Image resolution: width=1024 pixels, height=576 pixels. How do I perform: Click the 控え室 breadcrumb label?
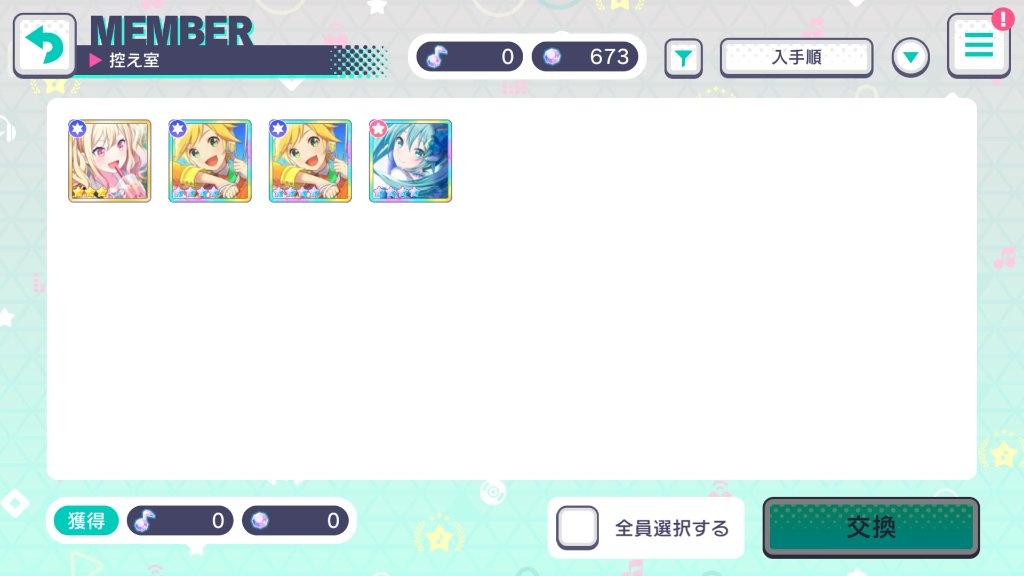[x=134, y=61]
